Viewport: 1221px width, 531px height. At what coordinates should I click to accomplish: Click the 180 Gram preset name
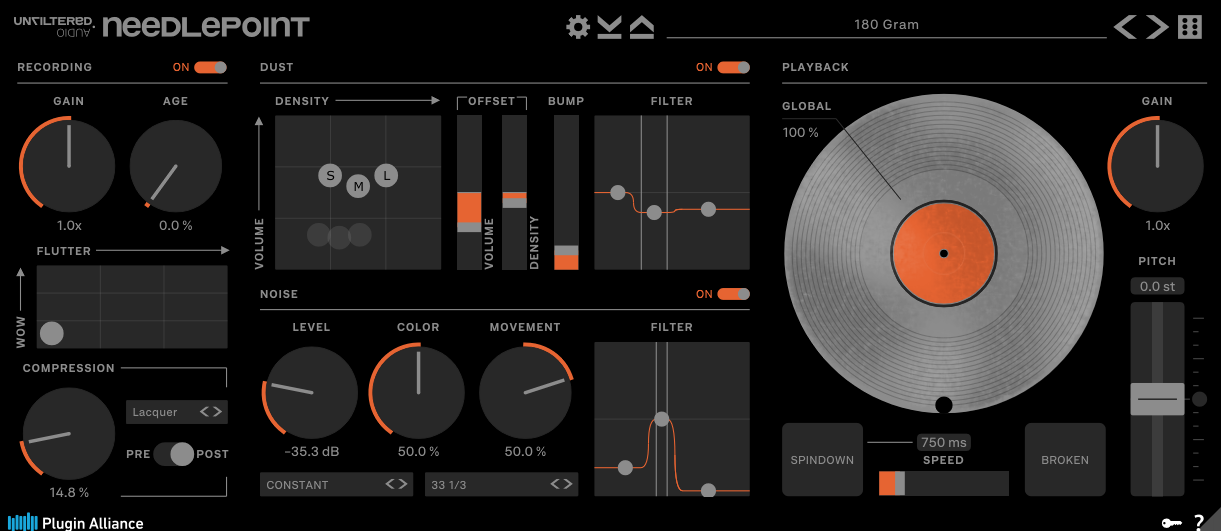tap(886, 25)
